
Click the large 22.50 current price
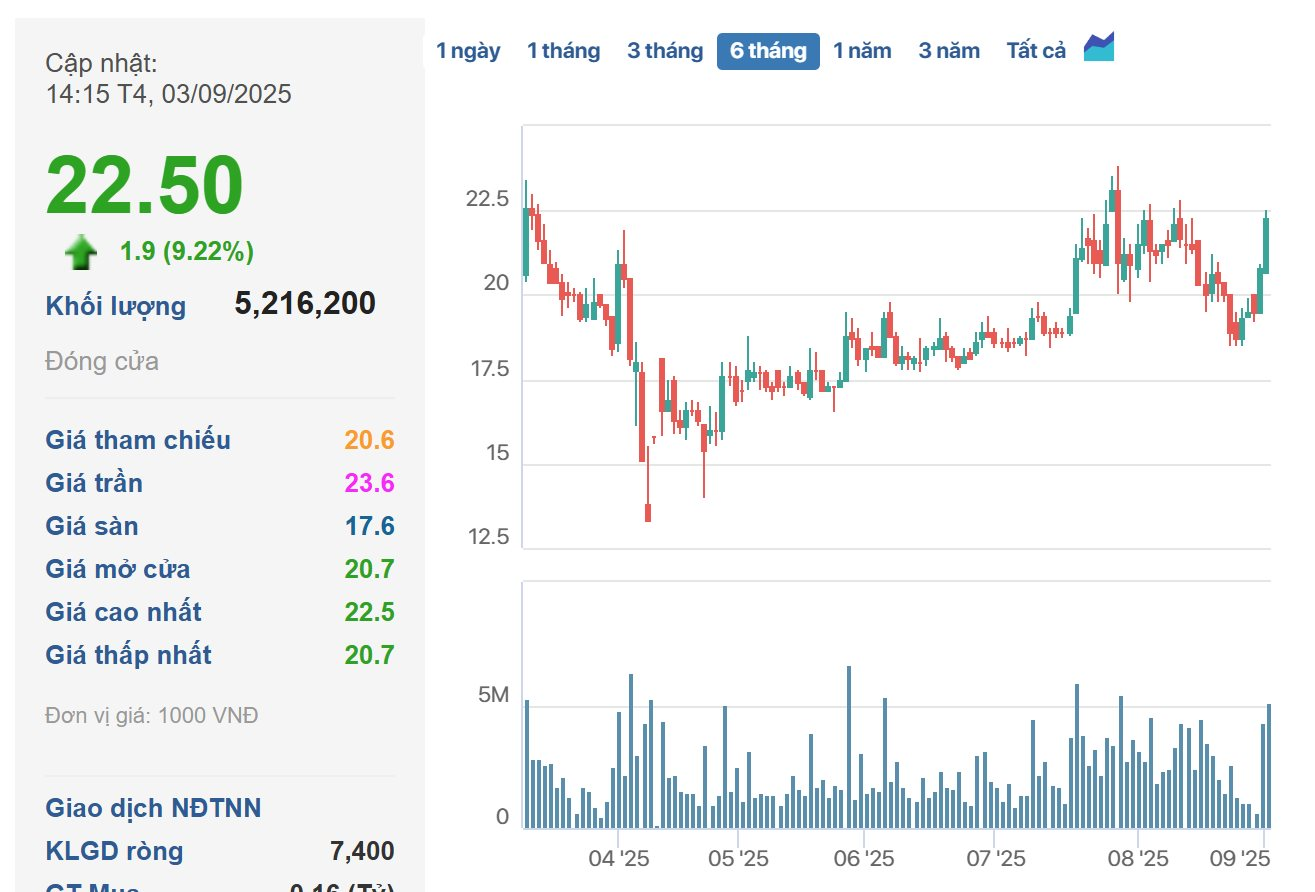click(145, 186)
